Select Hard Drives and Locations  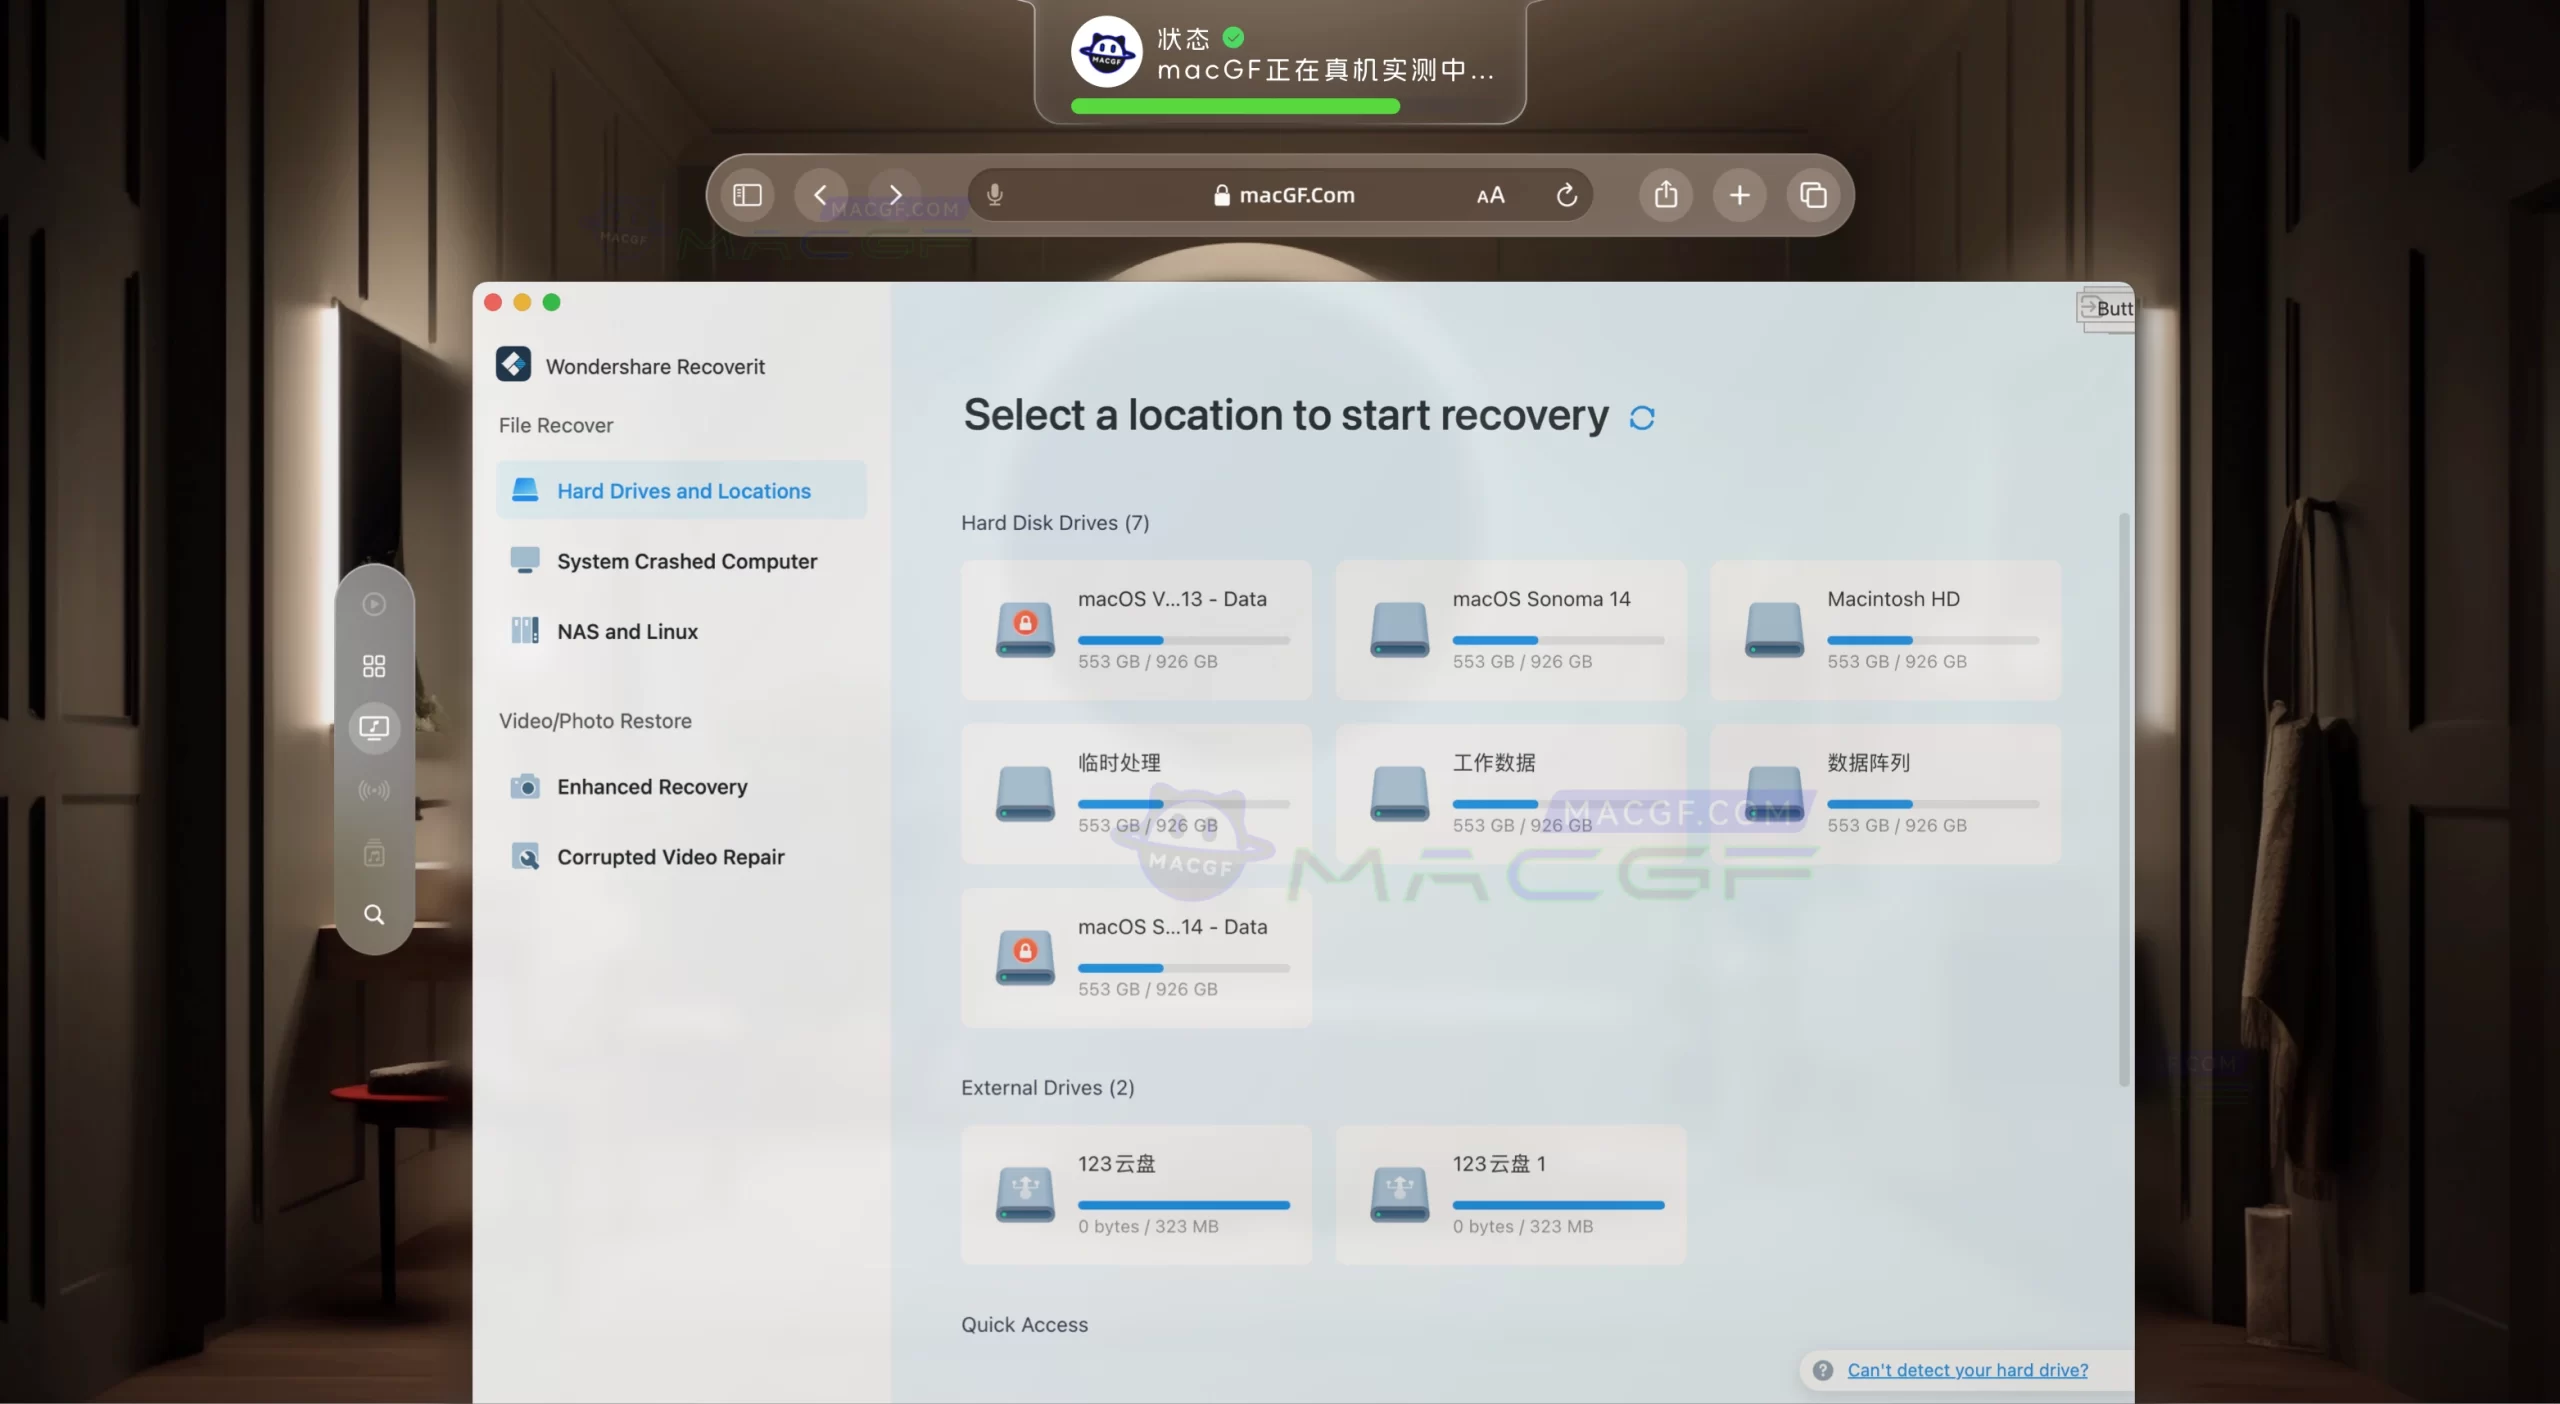682,491
